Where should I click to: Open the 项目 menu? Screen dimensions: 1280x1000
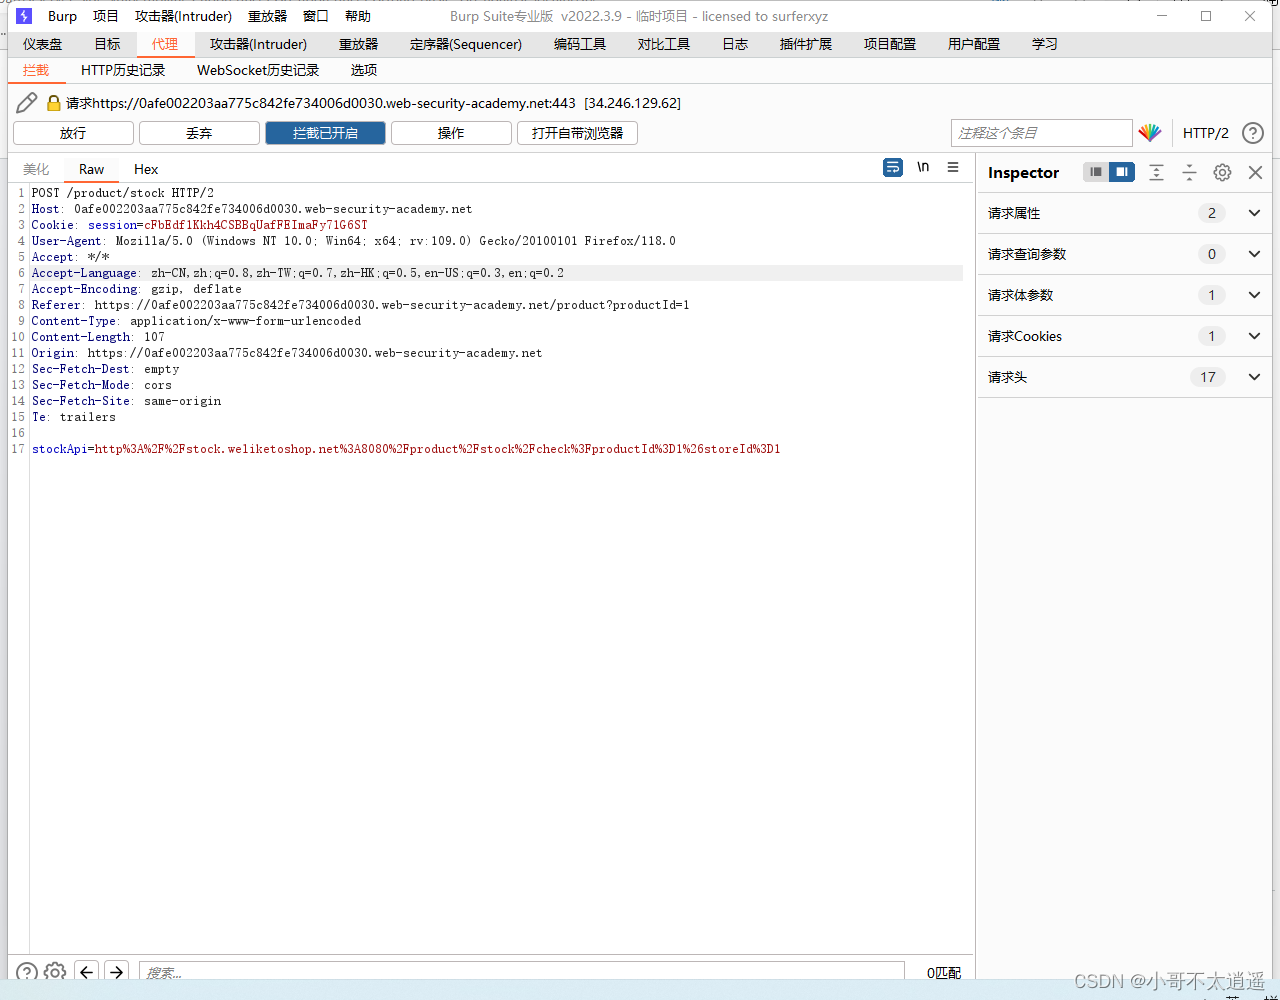(106, 16)
